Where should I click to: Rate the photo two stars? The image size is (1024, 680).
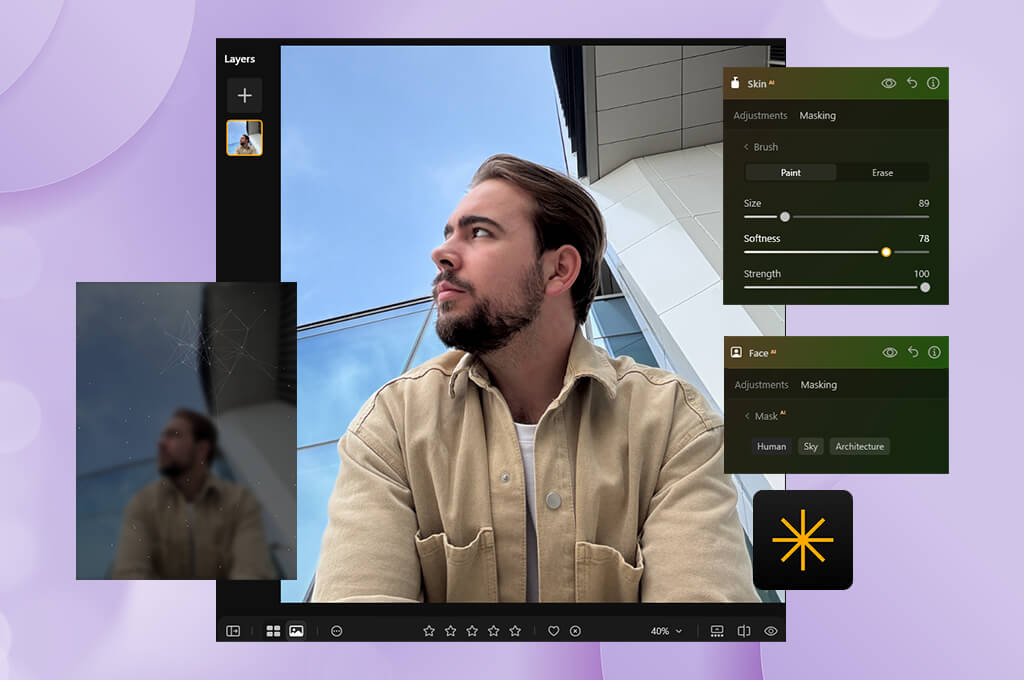(451, 631)
